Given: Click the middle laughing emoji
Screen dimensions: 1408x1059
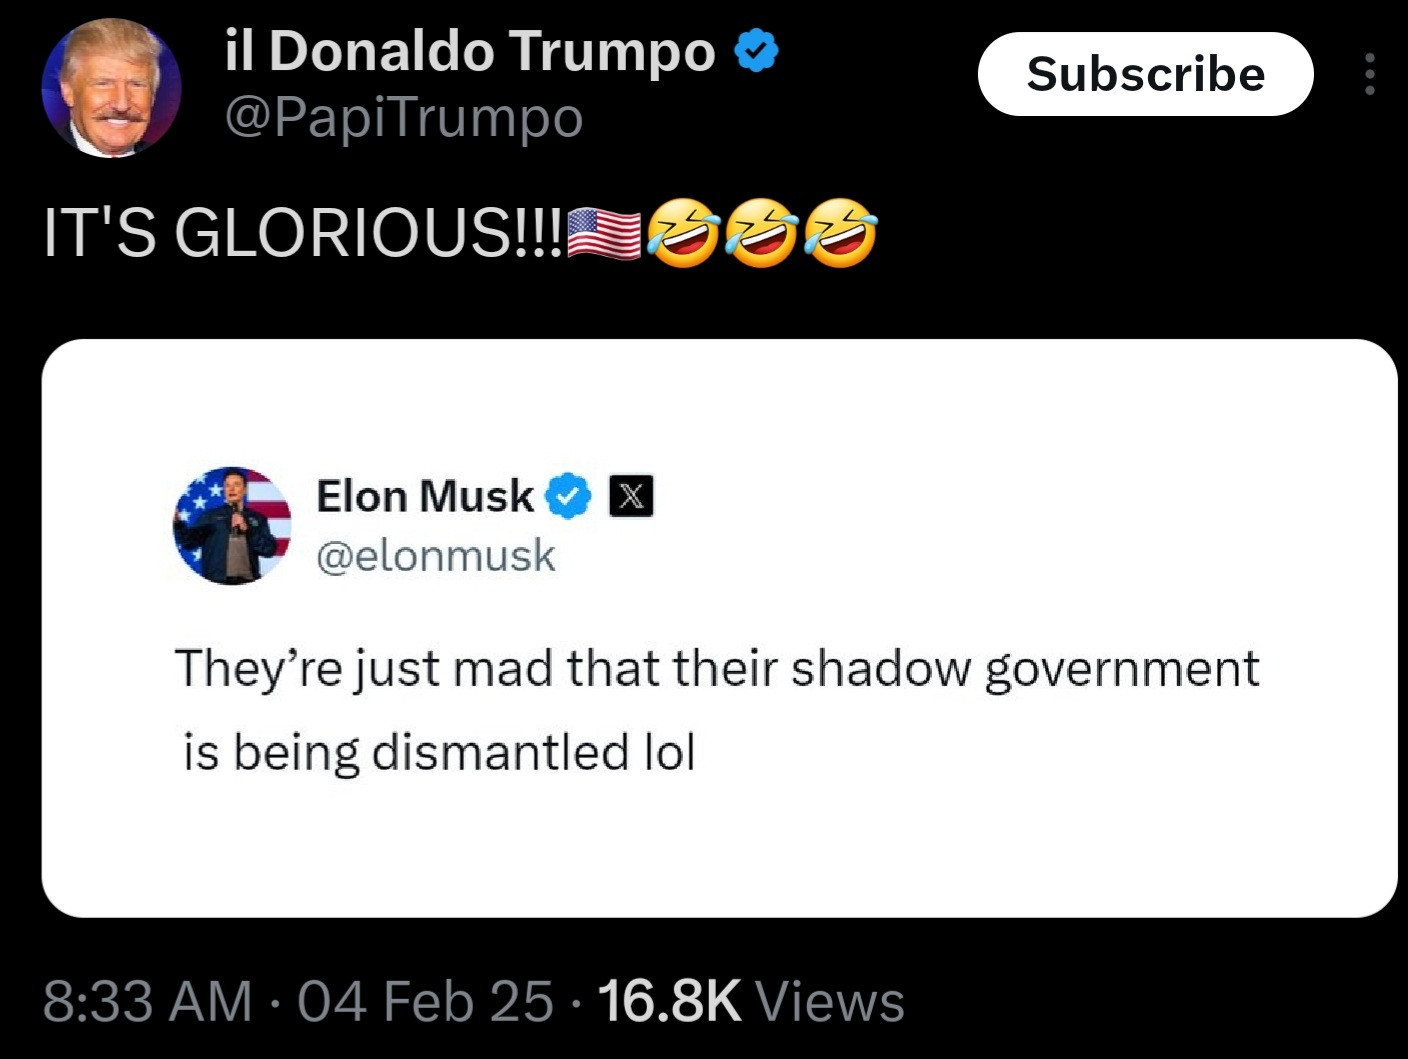Looking at the screenshot, I should 762,233.
